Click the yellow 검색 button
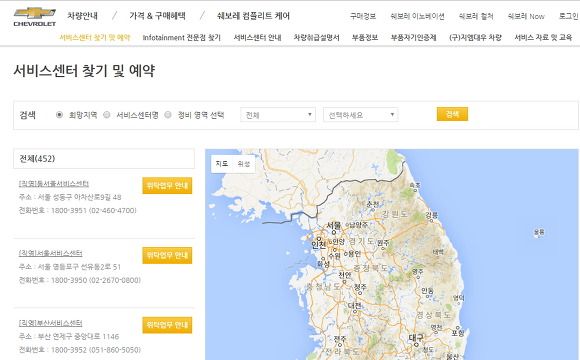 coord(452,114)
